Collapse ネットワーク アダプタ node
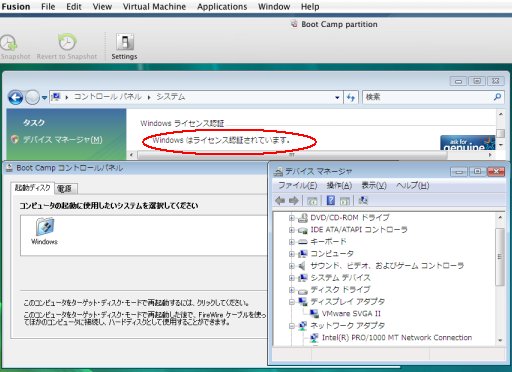 [x=291, y=326]
